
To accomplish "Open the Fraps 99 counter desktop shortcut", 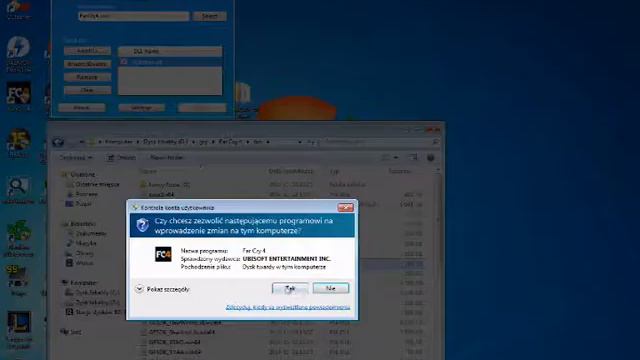I will pyautogui.click(x=18, y=280).
